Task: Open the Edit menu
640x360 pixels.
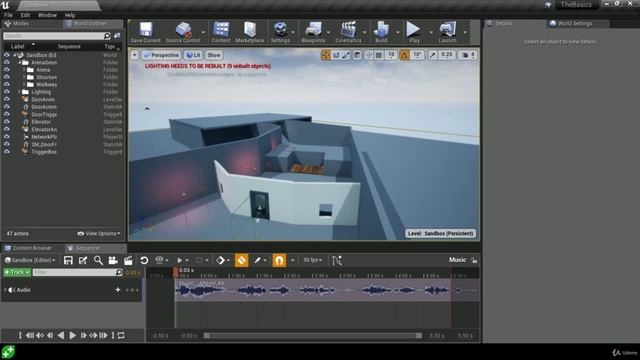Action: (25, 15)
